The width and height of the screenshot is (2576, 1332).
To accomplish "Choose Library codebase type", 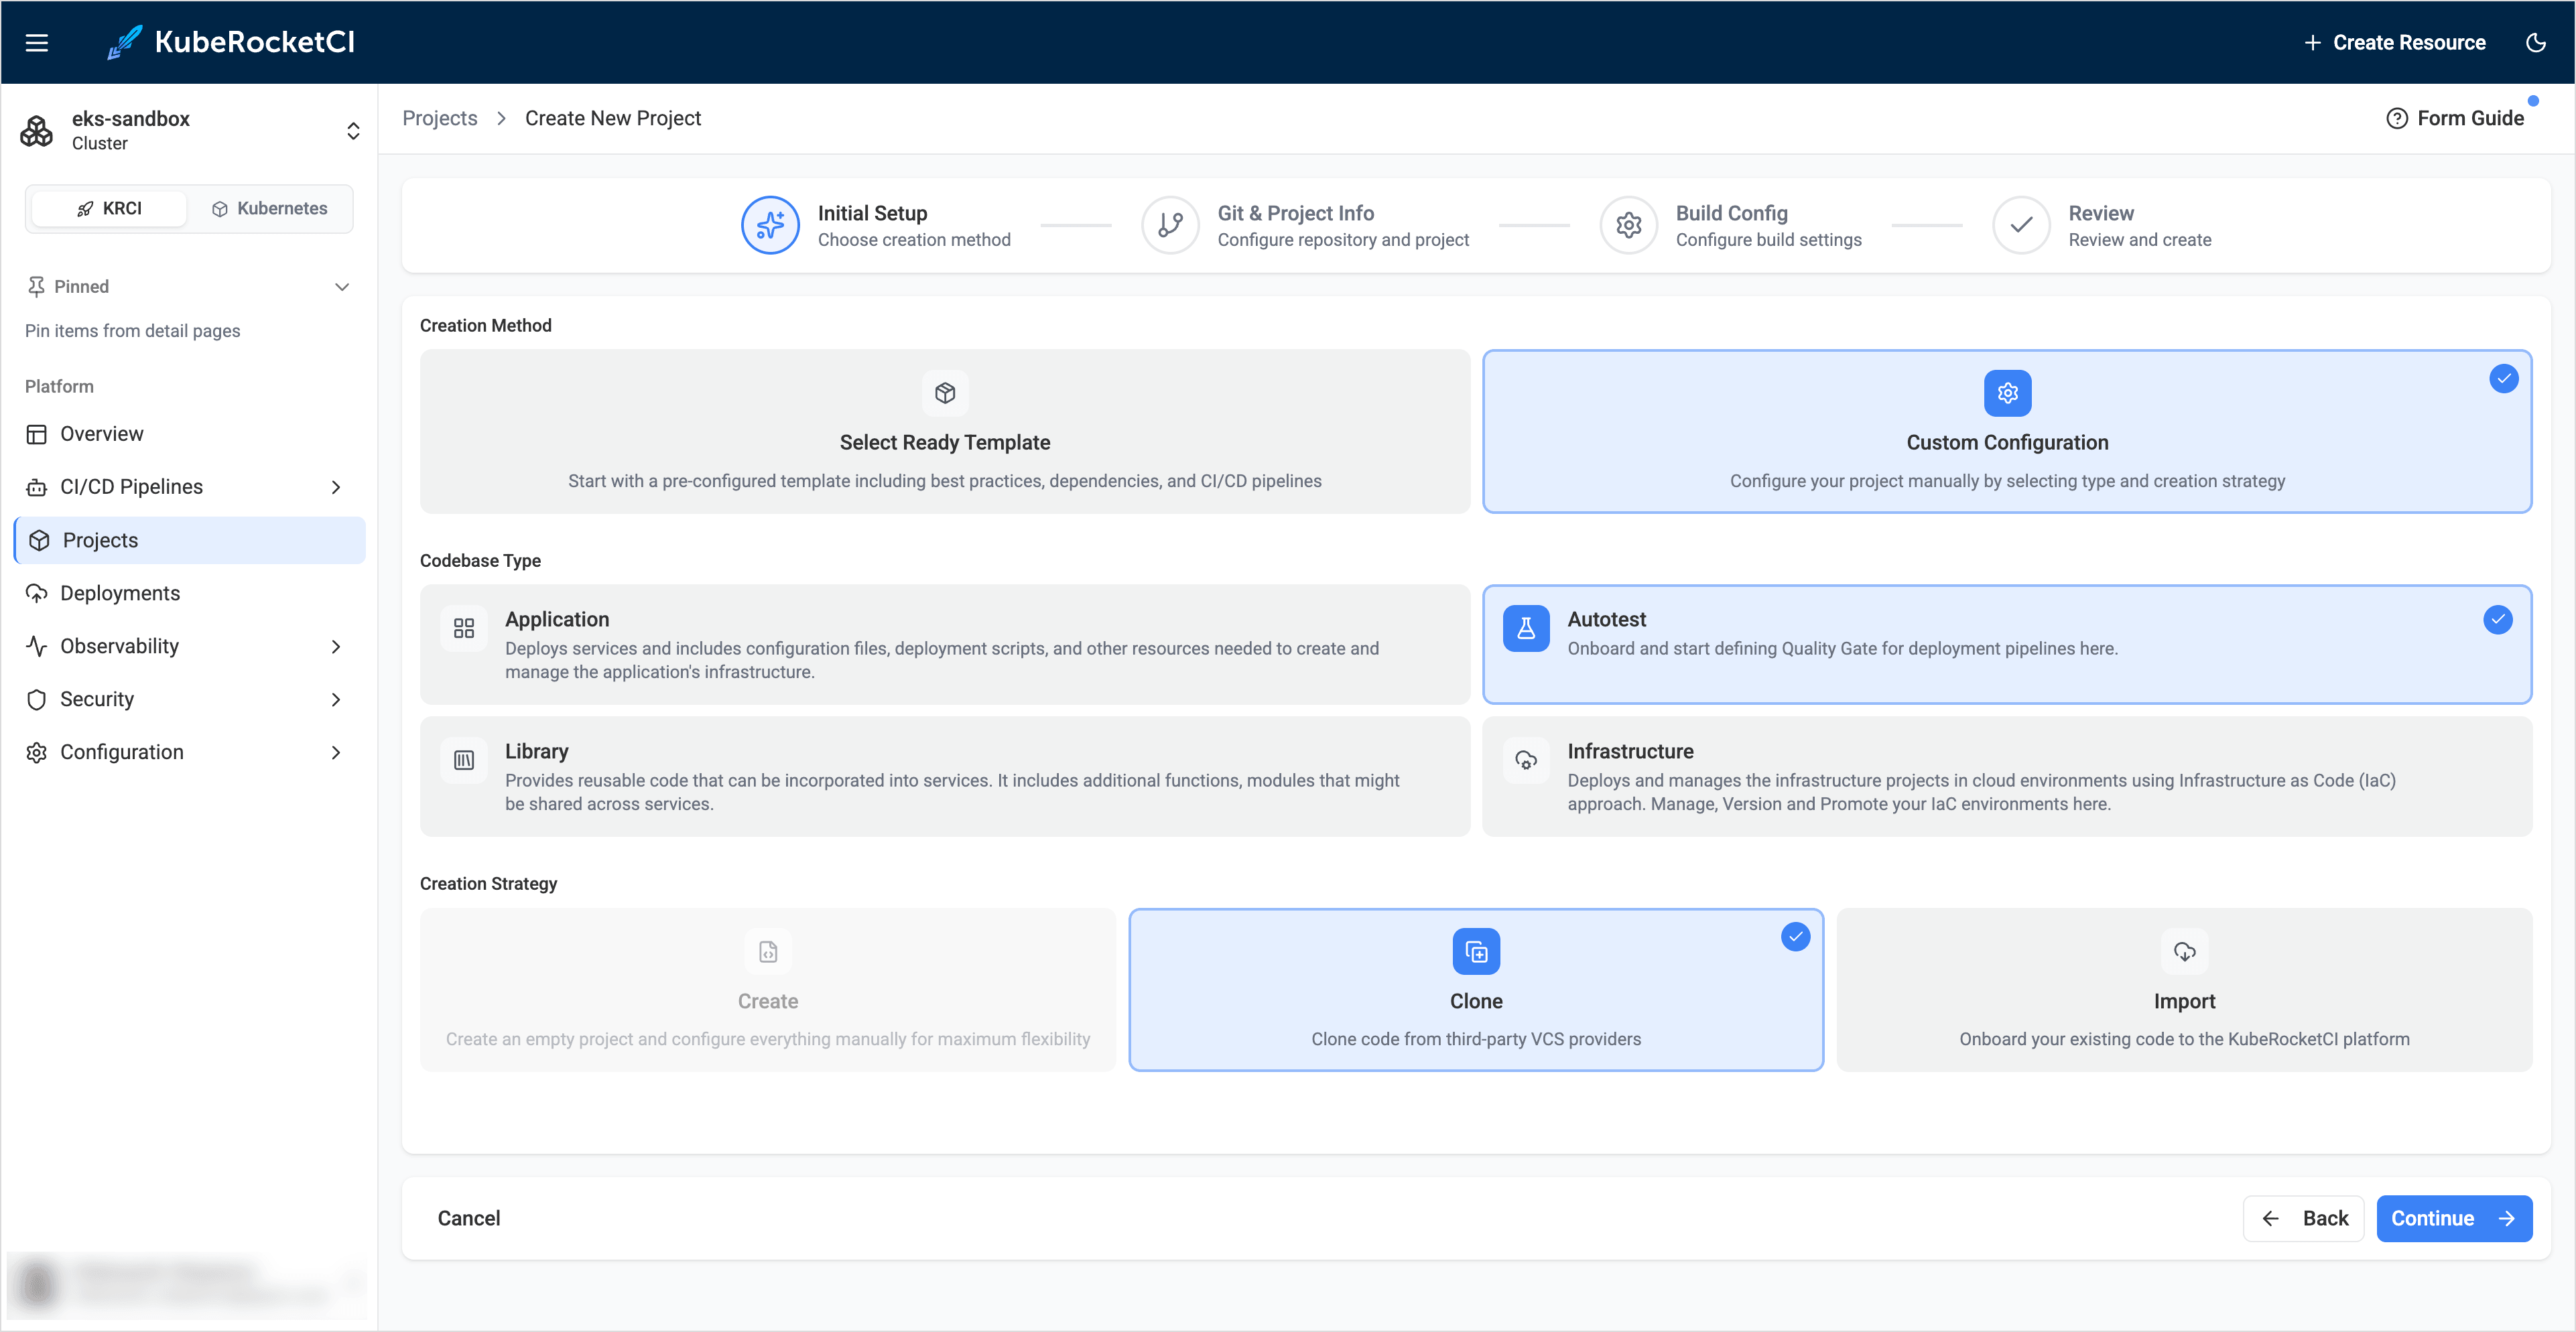I will (945, 776).
